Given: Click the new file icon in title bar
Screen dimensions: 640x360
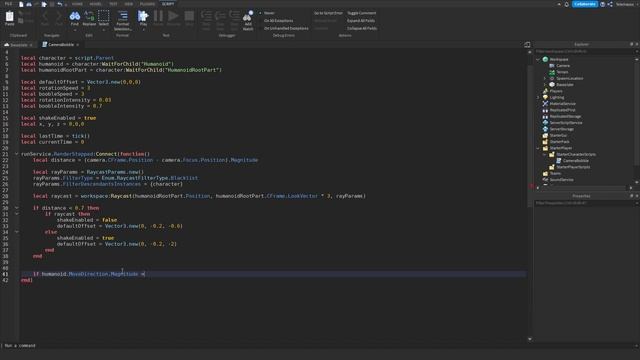Looking at the screenshot, I should point(21,4).
